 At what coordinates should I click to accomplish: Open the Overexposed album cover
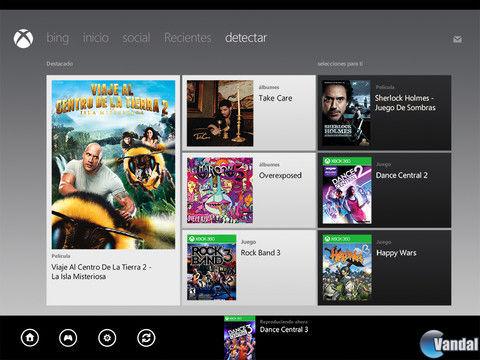(x=220, y=190)
